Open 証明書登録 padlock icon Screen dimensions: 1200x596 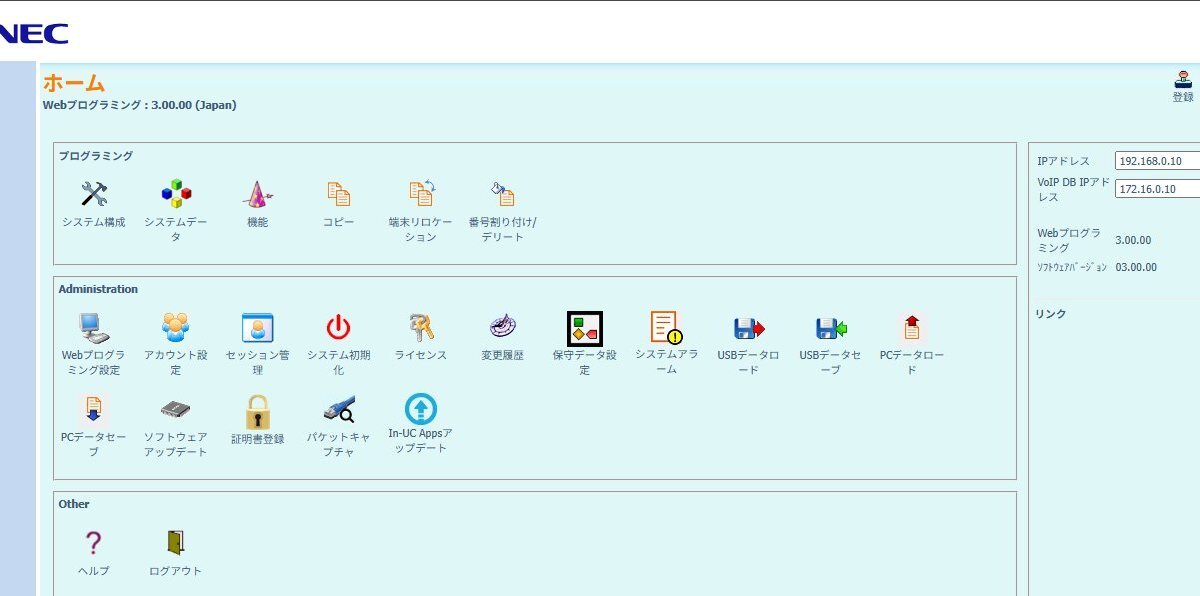click(x=258, y=411)
